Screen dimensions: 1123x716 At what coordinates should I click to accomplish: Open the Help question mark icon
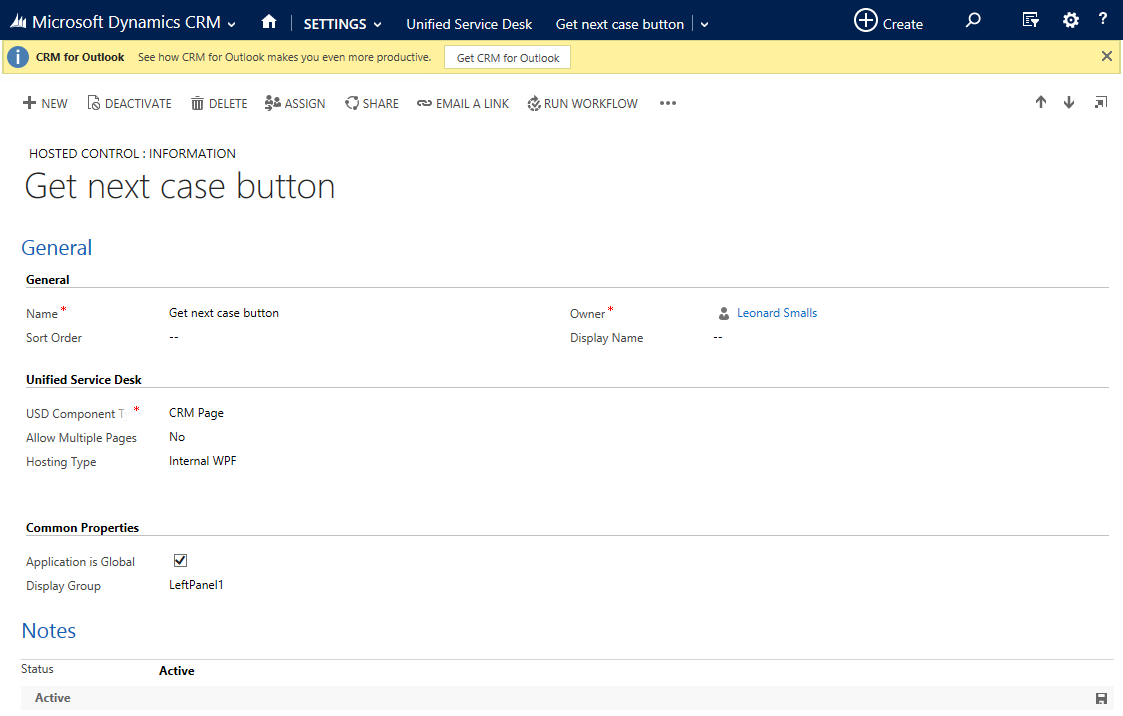pos(1103,19)
